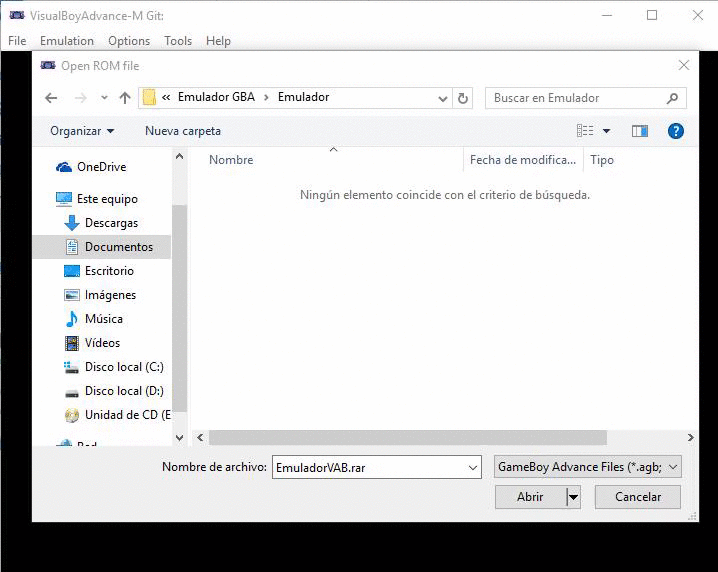
Task: Open the blue Help icon
Action: tap(676, 131)
